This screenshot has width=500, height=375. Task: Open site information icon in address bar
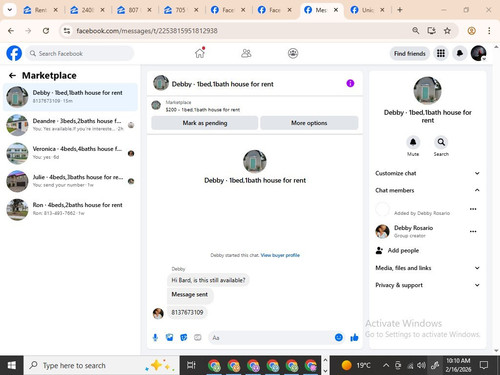(x=67, y=31)
